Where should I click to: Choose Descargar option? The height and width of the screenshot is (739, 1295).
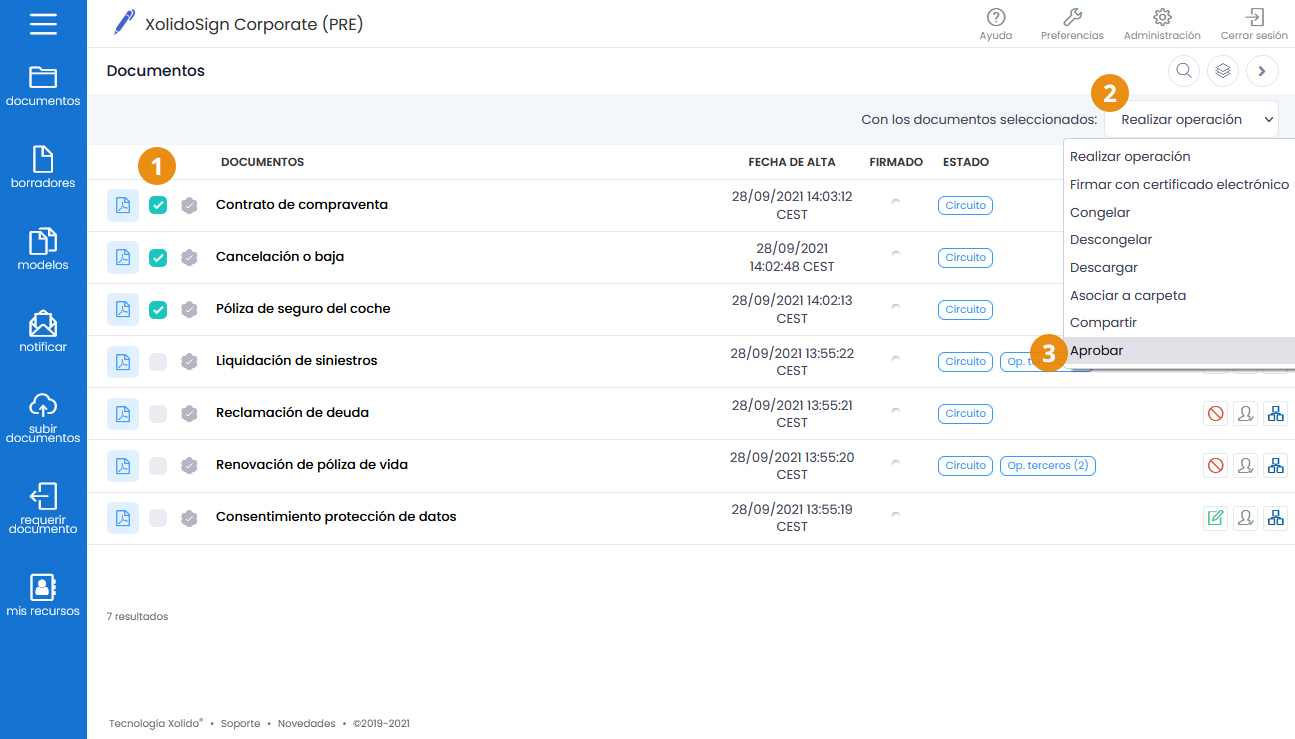[1179, 268]
